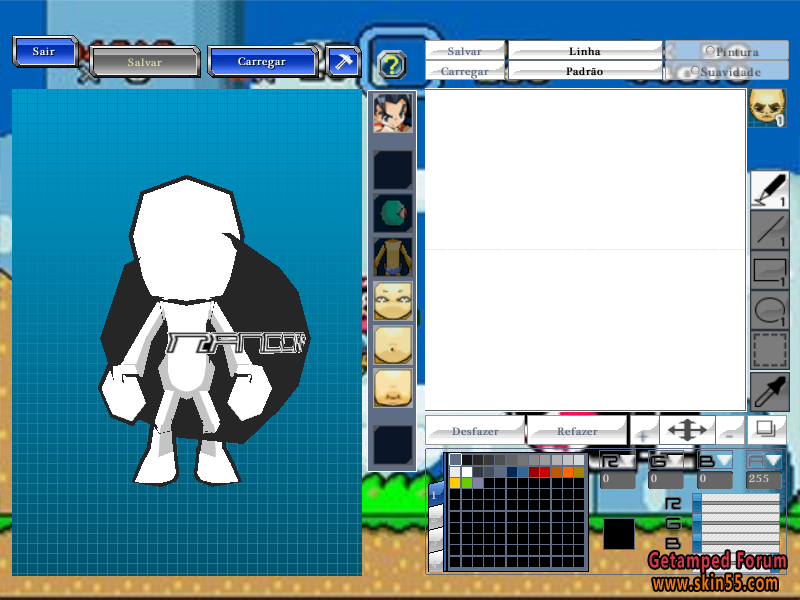Select the face with eyes thumbnail
This screenshot has height=600, width=800.
[x=392, y=301]
